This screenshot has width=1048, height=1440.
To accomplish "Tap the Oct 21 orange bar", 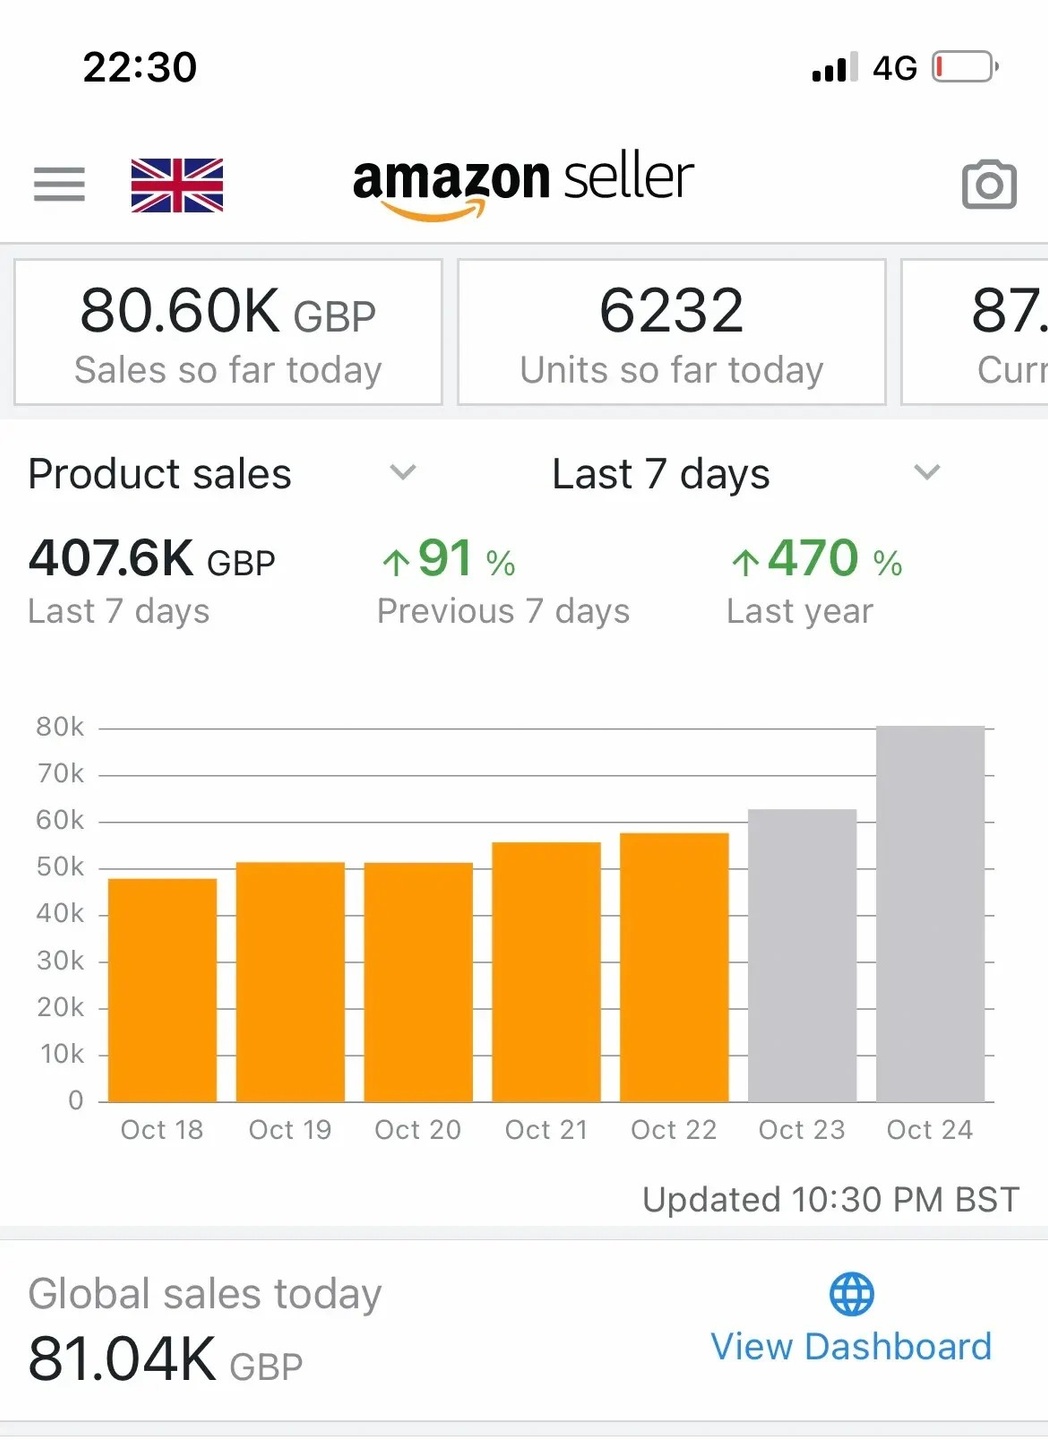I will click(546, 972).
